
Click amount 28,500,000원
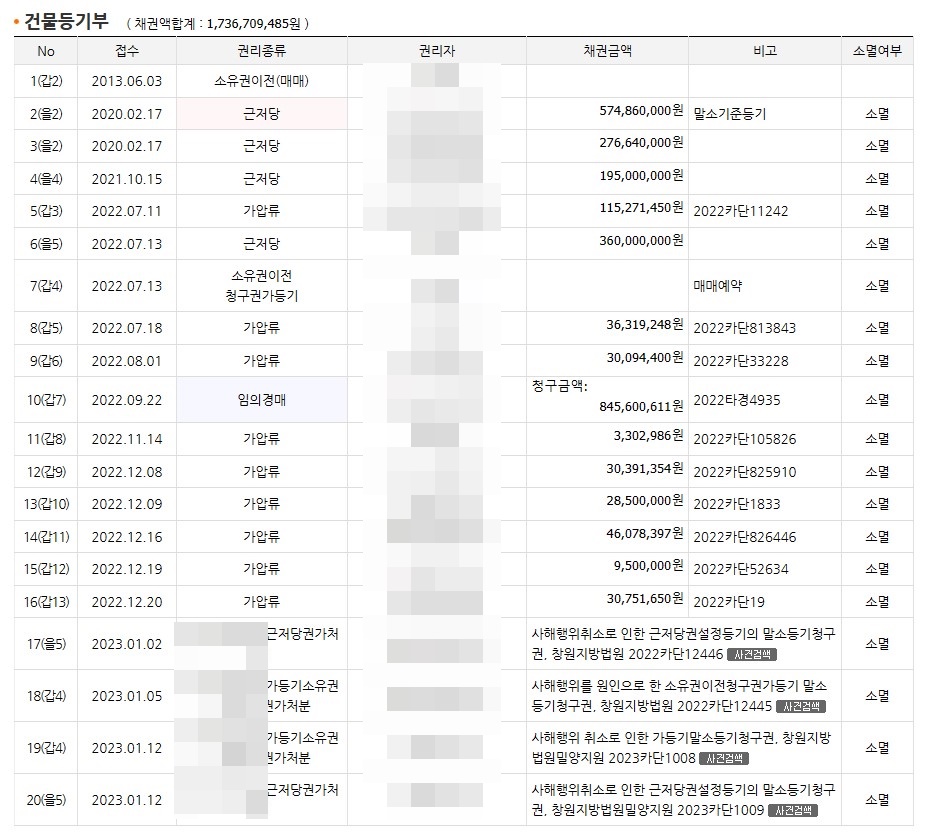(x=645, y=501)
